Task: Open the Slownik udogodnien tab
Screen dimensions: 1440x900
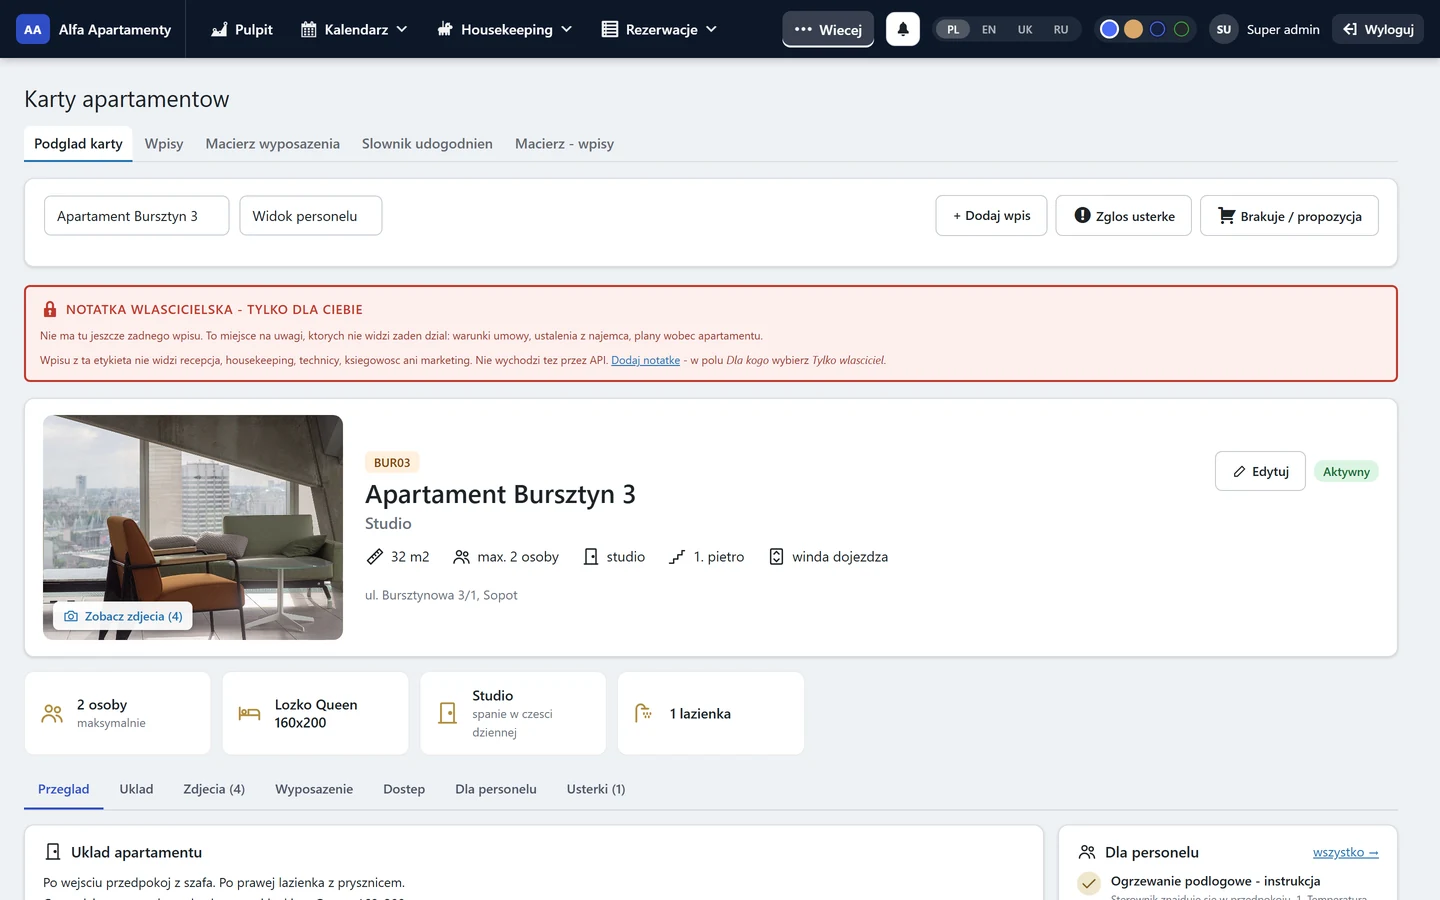Action: pyautogui.click(x=427, y=144)
